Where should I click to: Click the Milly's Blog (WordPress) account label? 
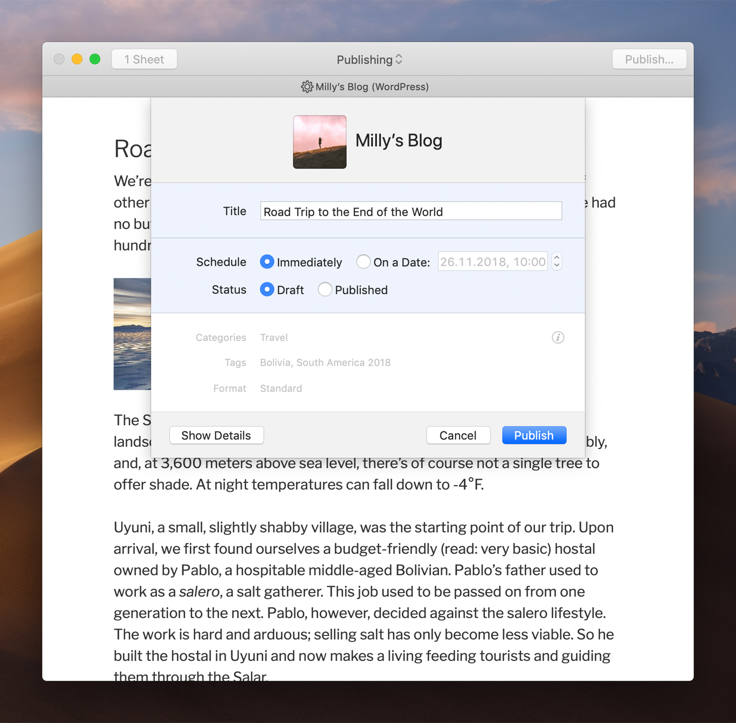pyautogui.click(x=372, y=87)
